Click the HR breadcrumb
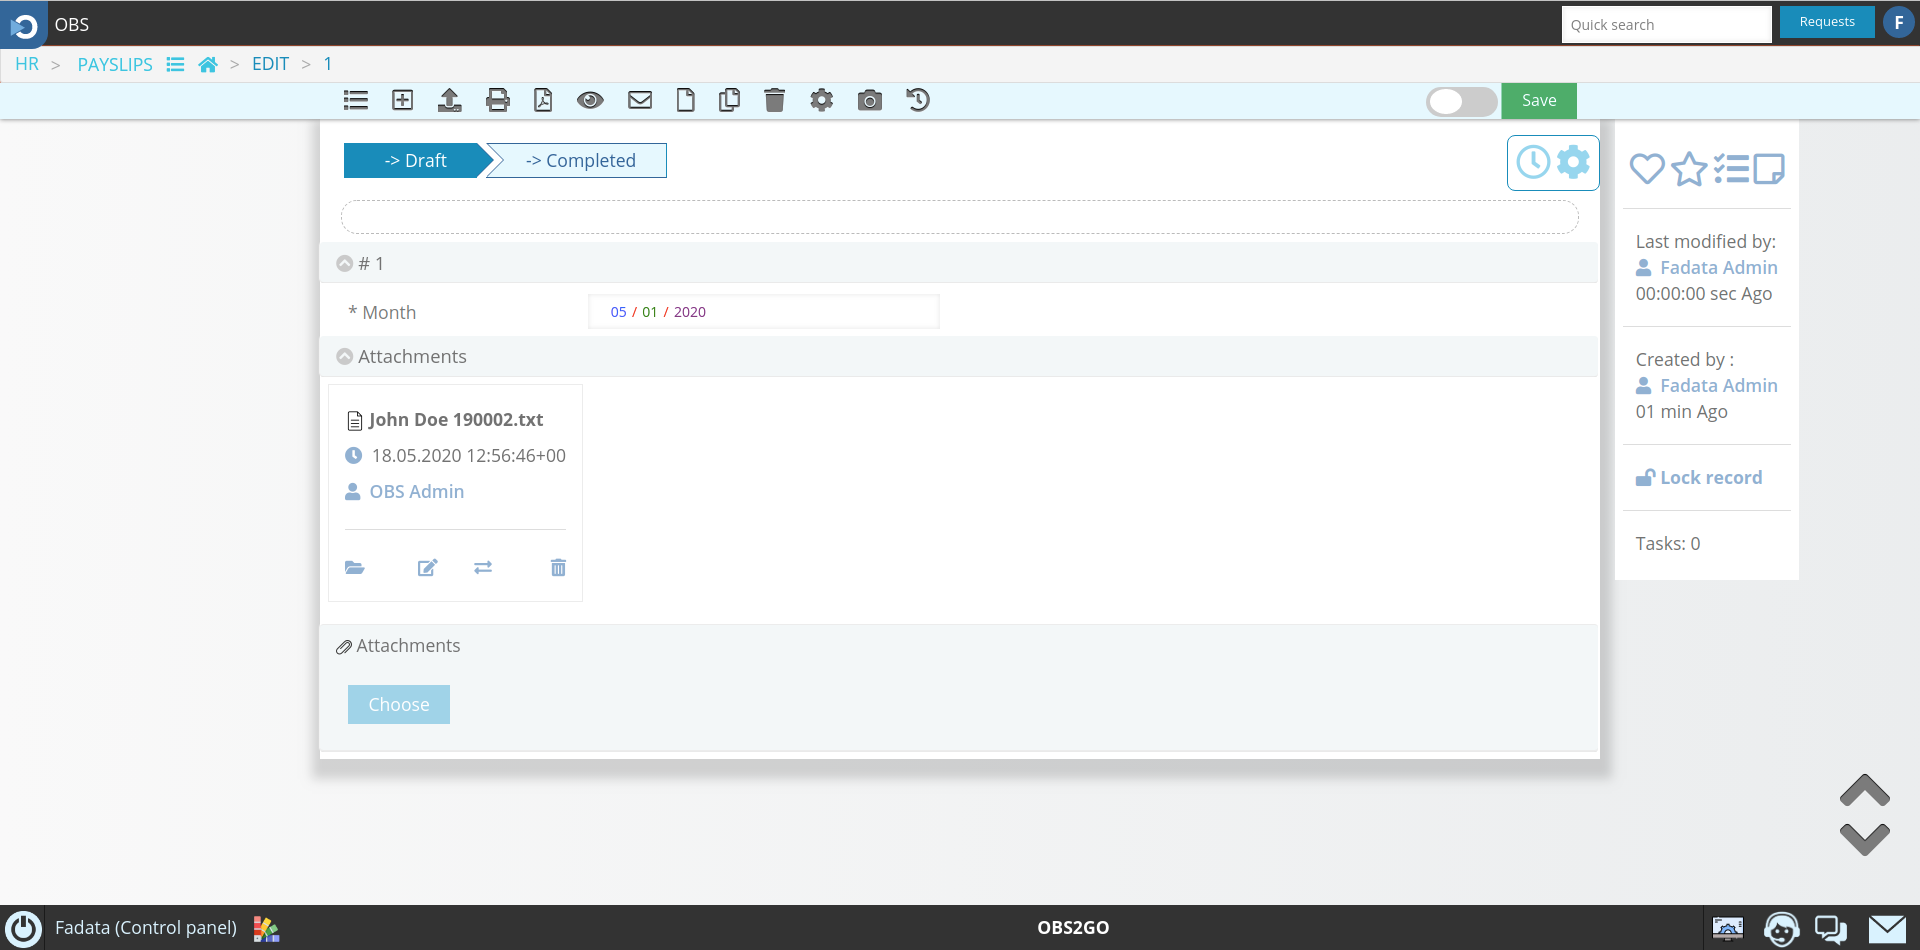 [x=27, y=64]
